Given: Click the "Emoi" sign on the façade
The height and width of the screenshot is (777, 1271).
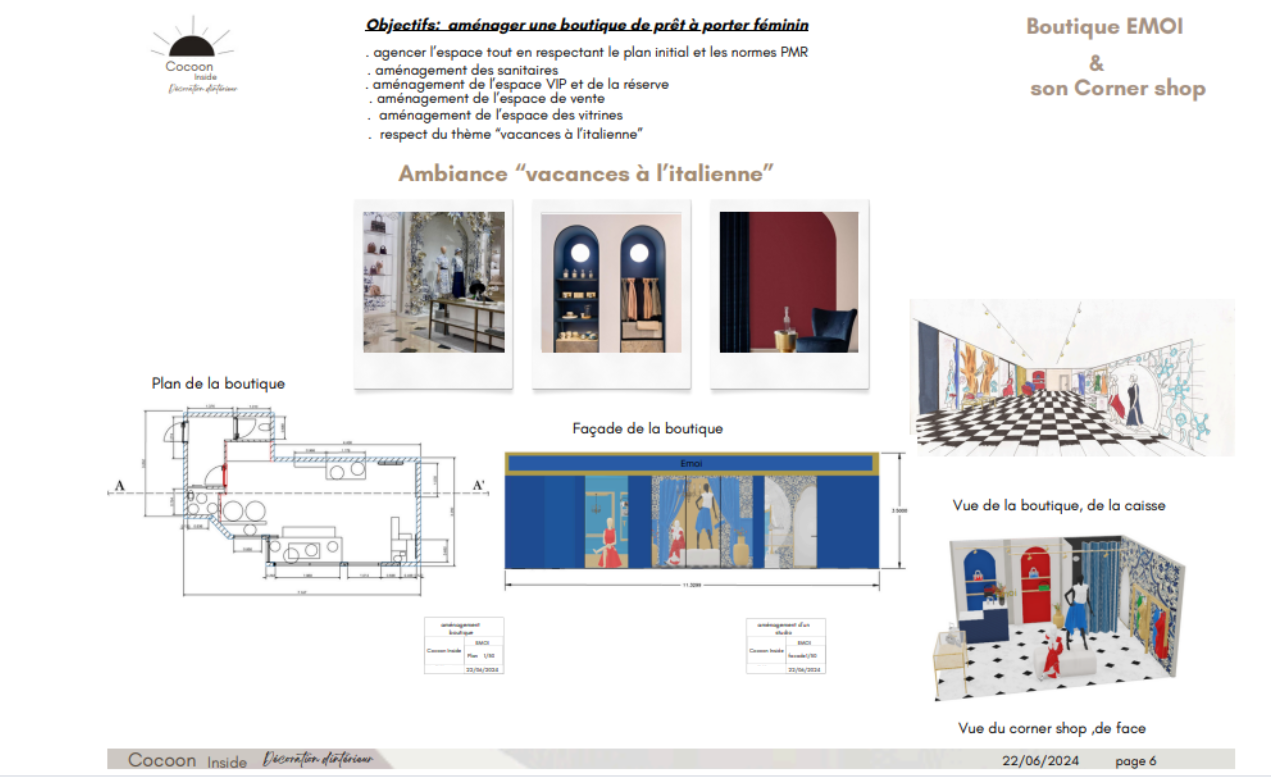Looking at the screenshot, I should (691, 463).
